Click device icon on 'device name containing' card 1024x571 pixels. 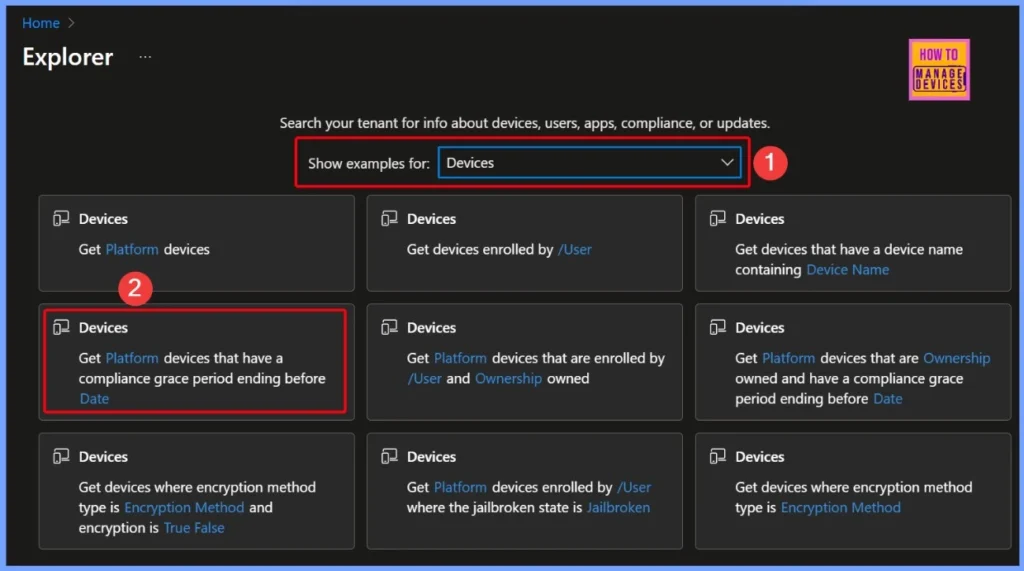point(718,218)
